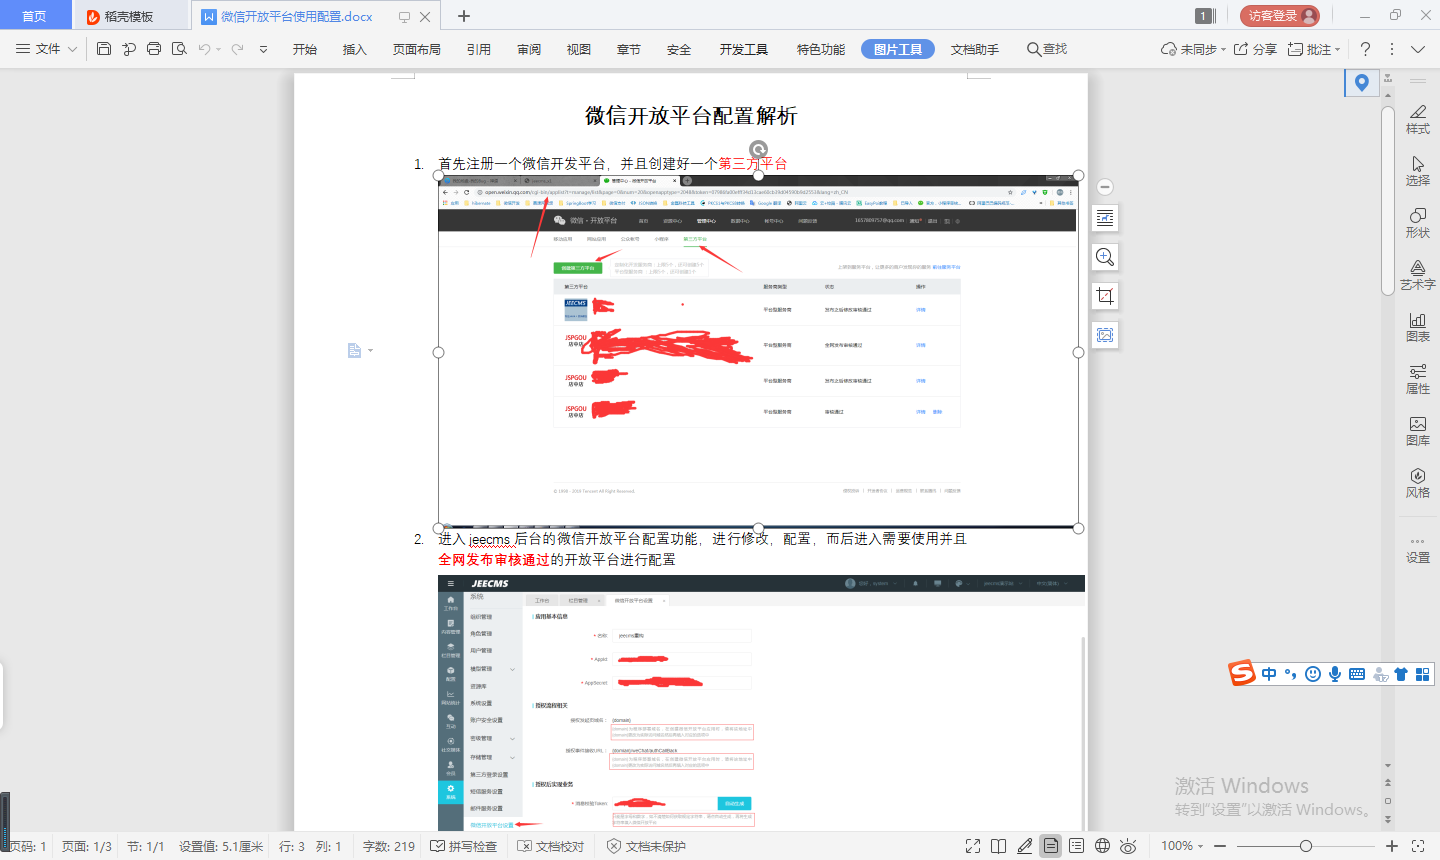
Task: Click the Sogou voice input microphone
Action: pyautogui.click(x=1335, y=674)
